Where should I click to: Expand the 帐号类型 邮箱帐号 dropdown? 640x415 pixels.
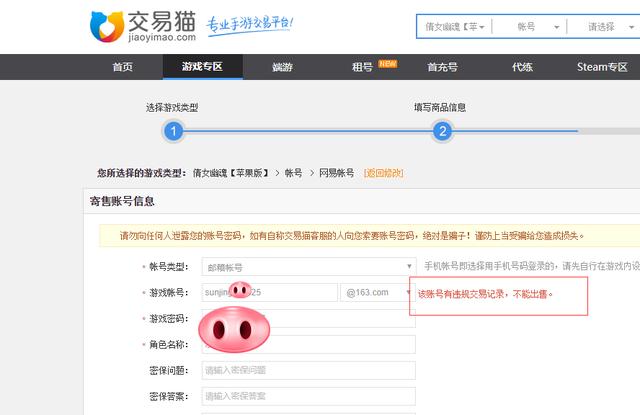click(x=309, y=267)
